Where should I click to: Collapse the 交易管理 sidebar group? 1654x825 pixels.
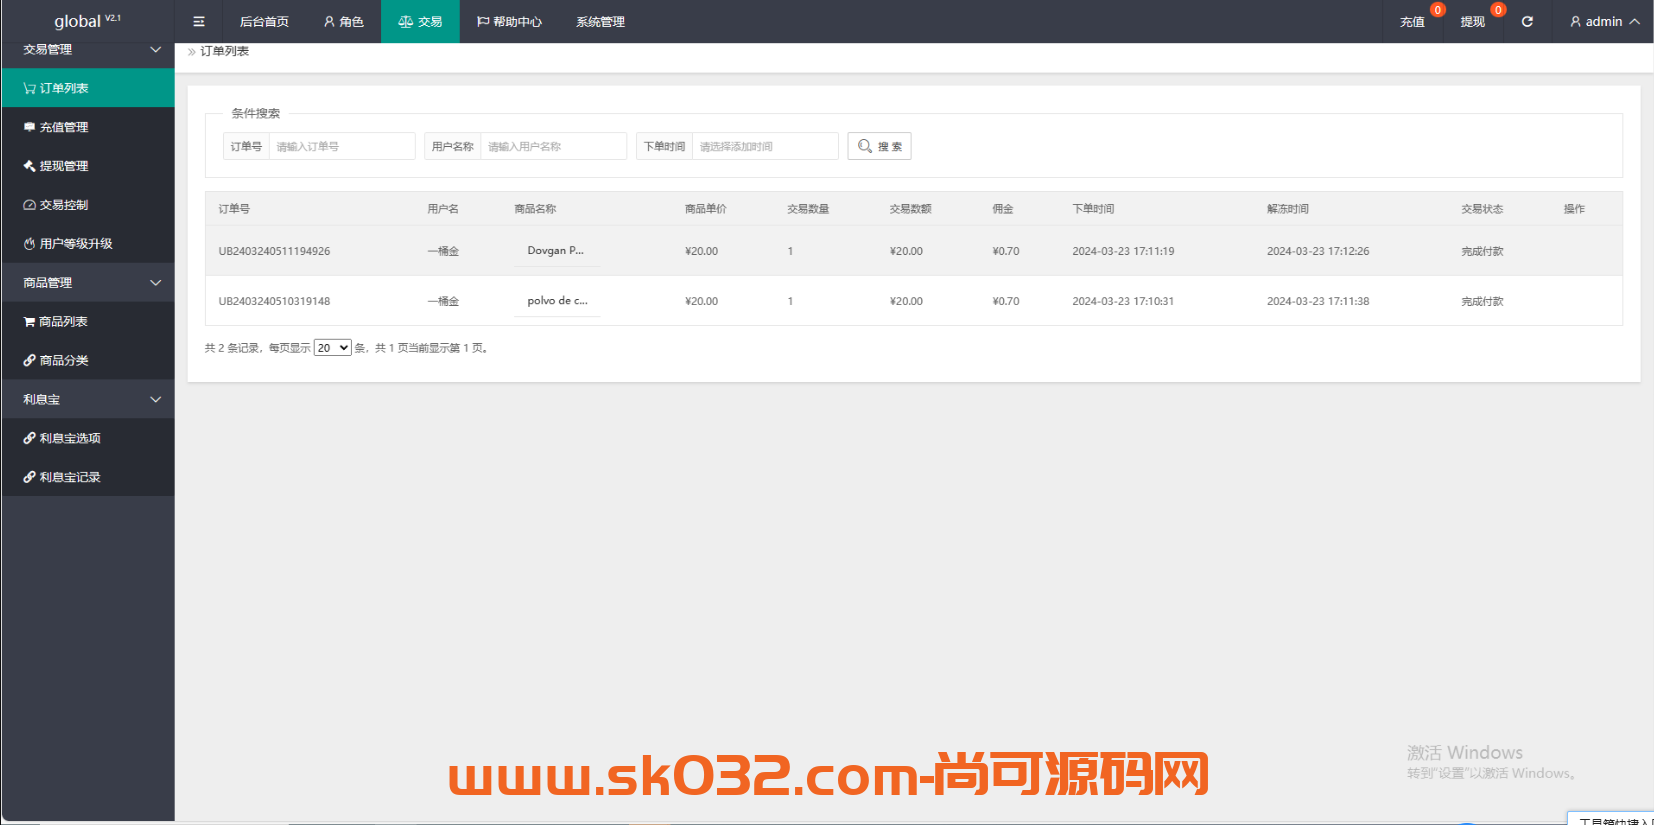(88, 49)
